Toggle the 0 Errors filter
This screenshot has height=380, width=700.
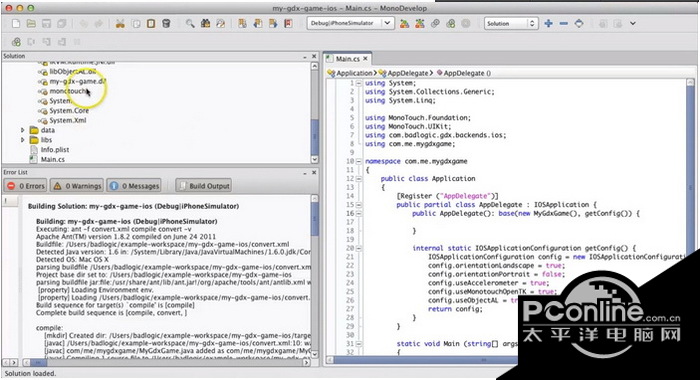25,186
